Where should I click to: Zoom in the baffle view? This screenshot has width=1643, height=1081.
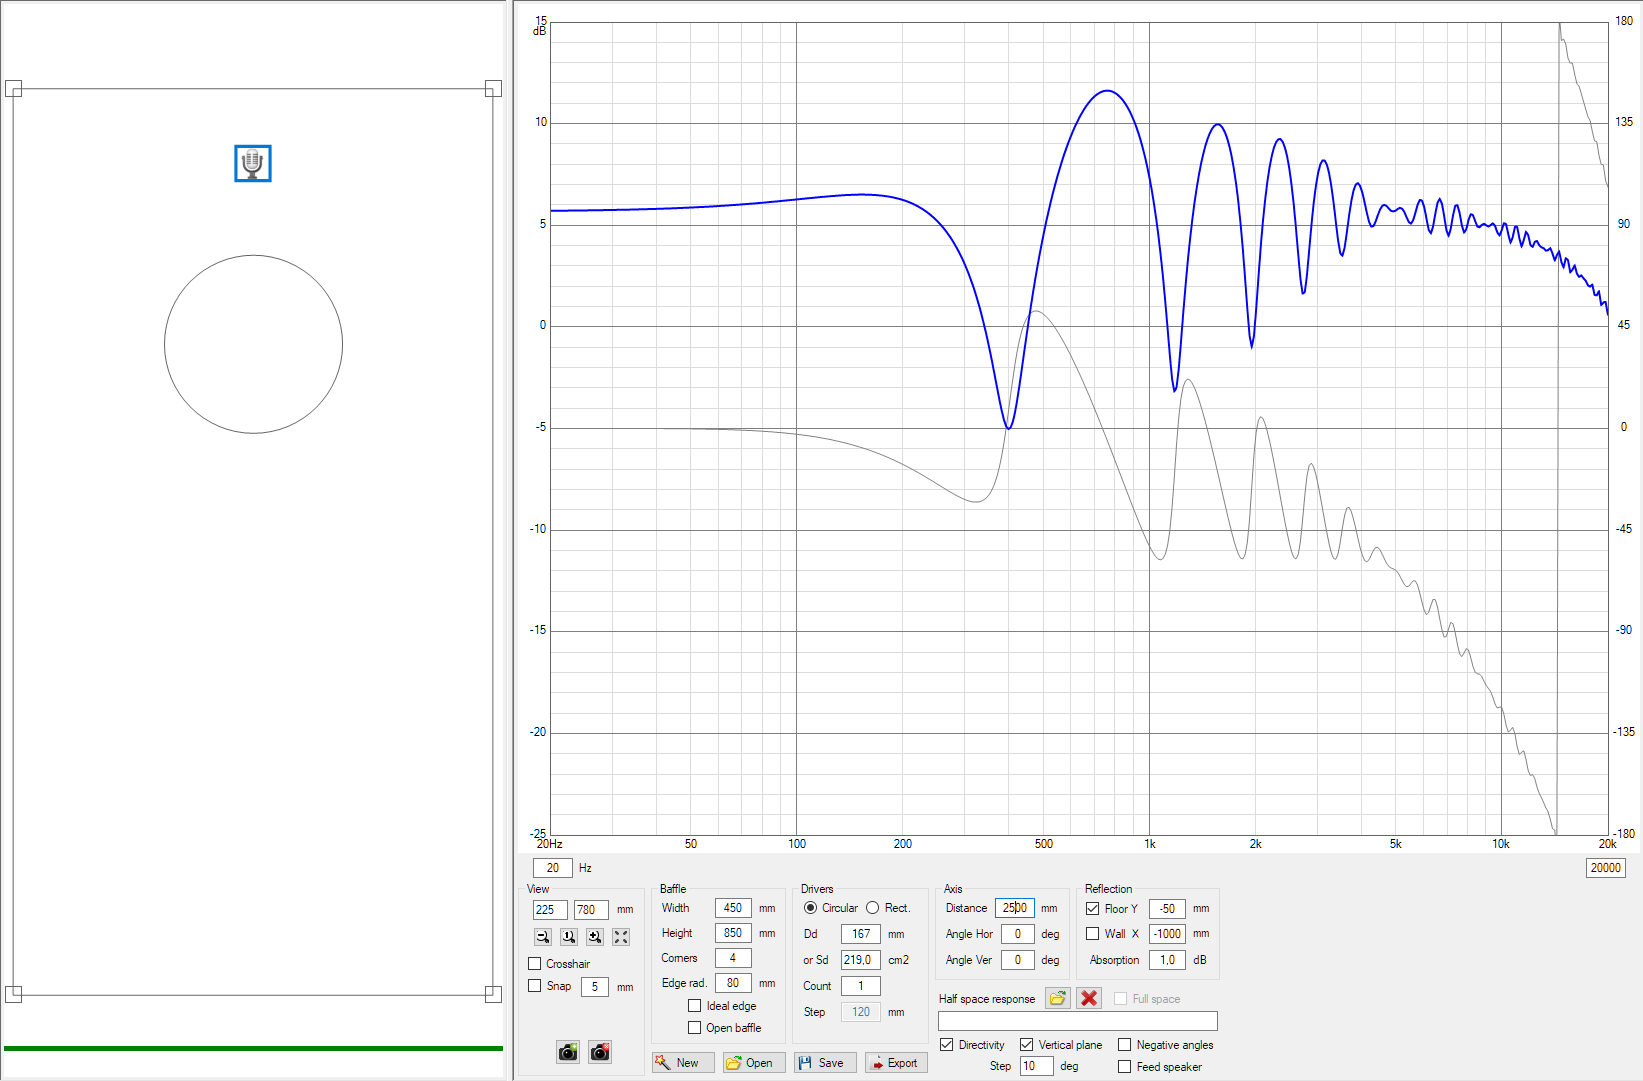click(595, 937)
